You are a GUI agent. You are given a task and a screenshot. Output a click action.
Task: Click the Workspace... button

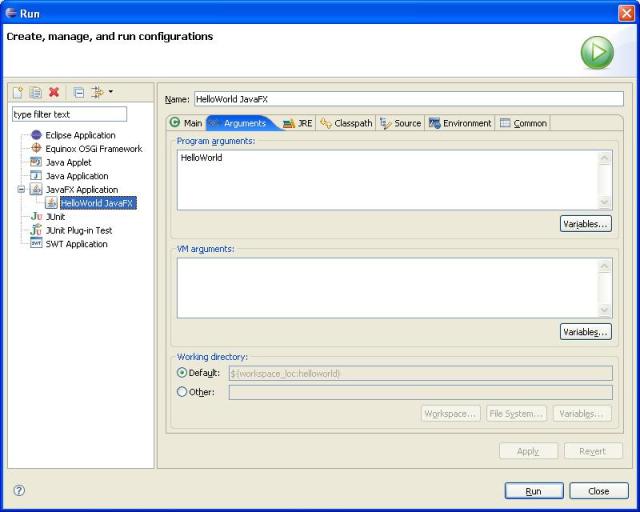pyautogui.click(x=451, y=414)
